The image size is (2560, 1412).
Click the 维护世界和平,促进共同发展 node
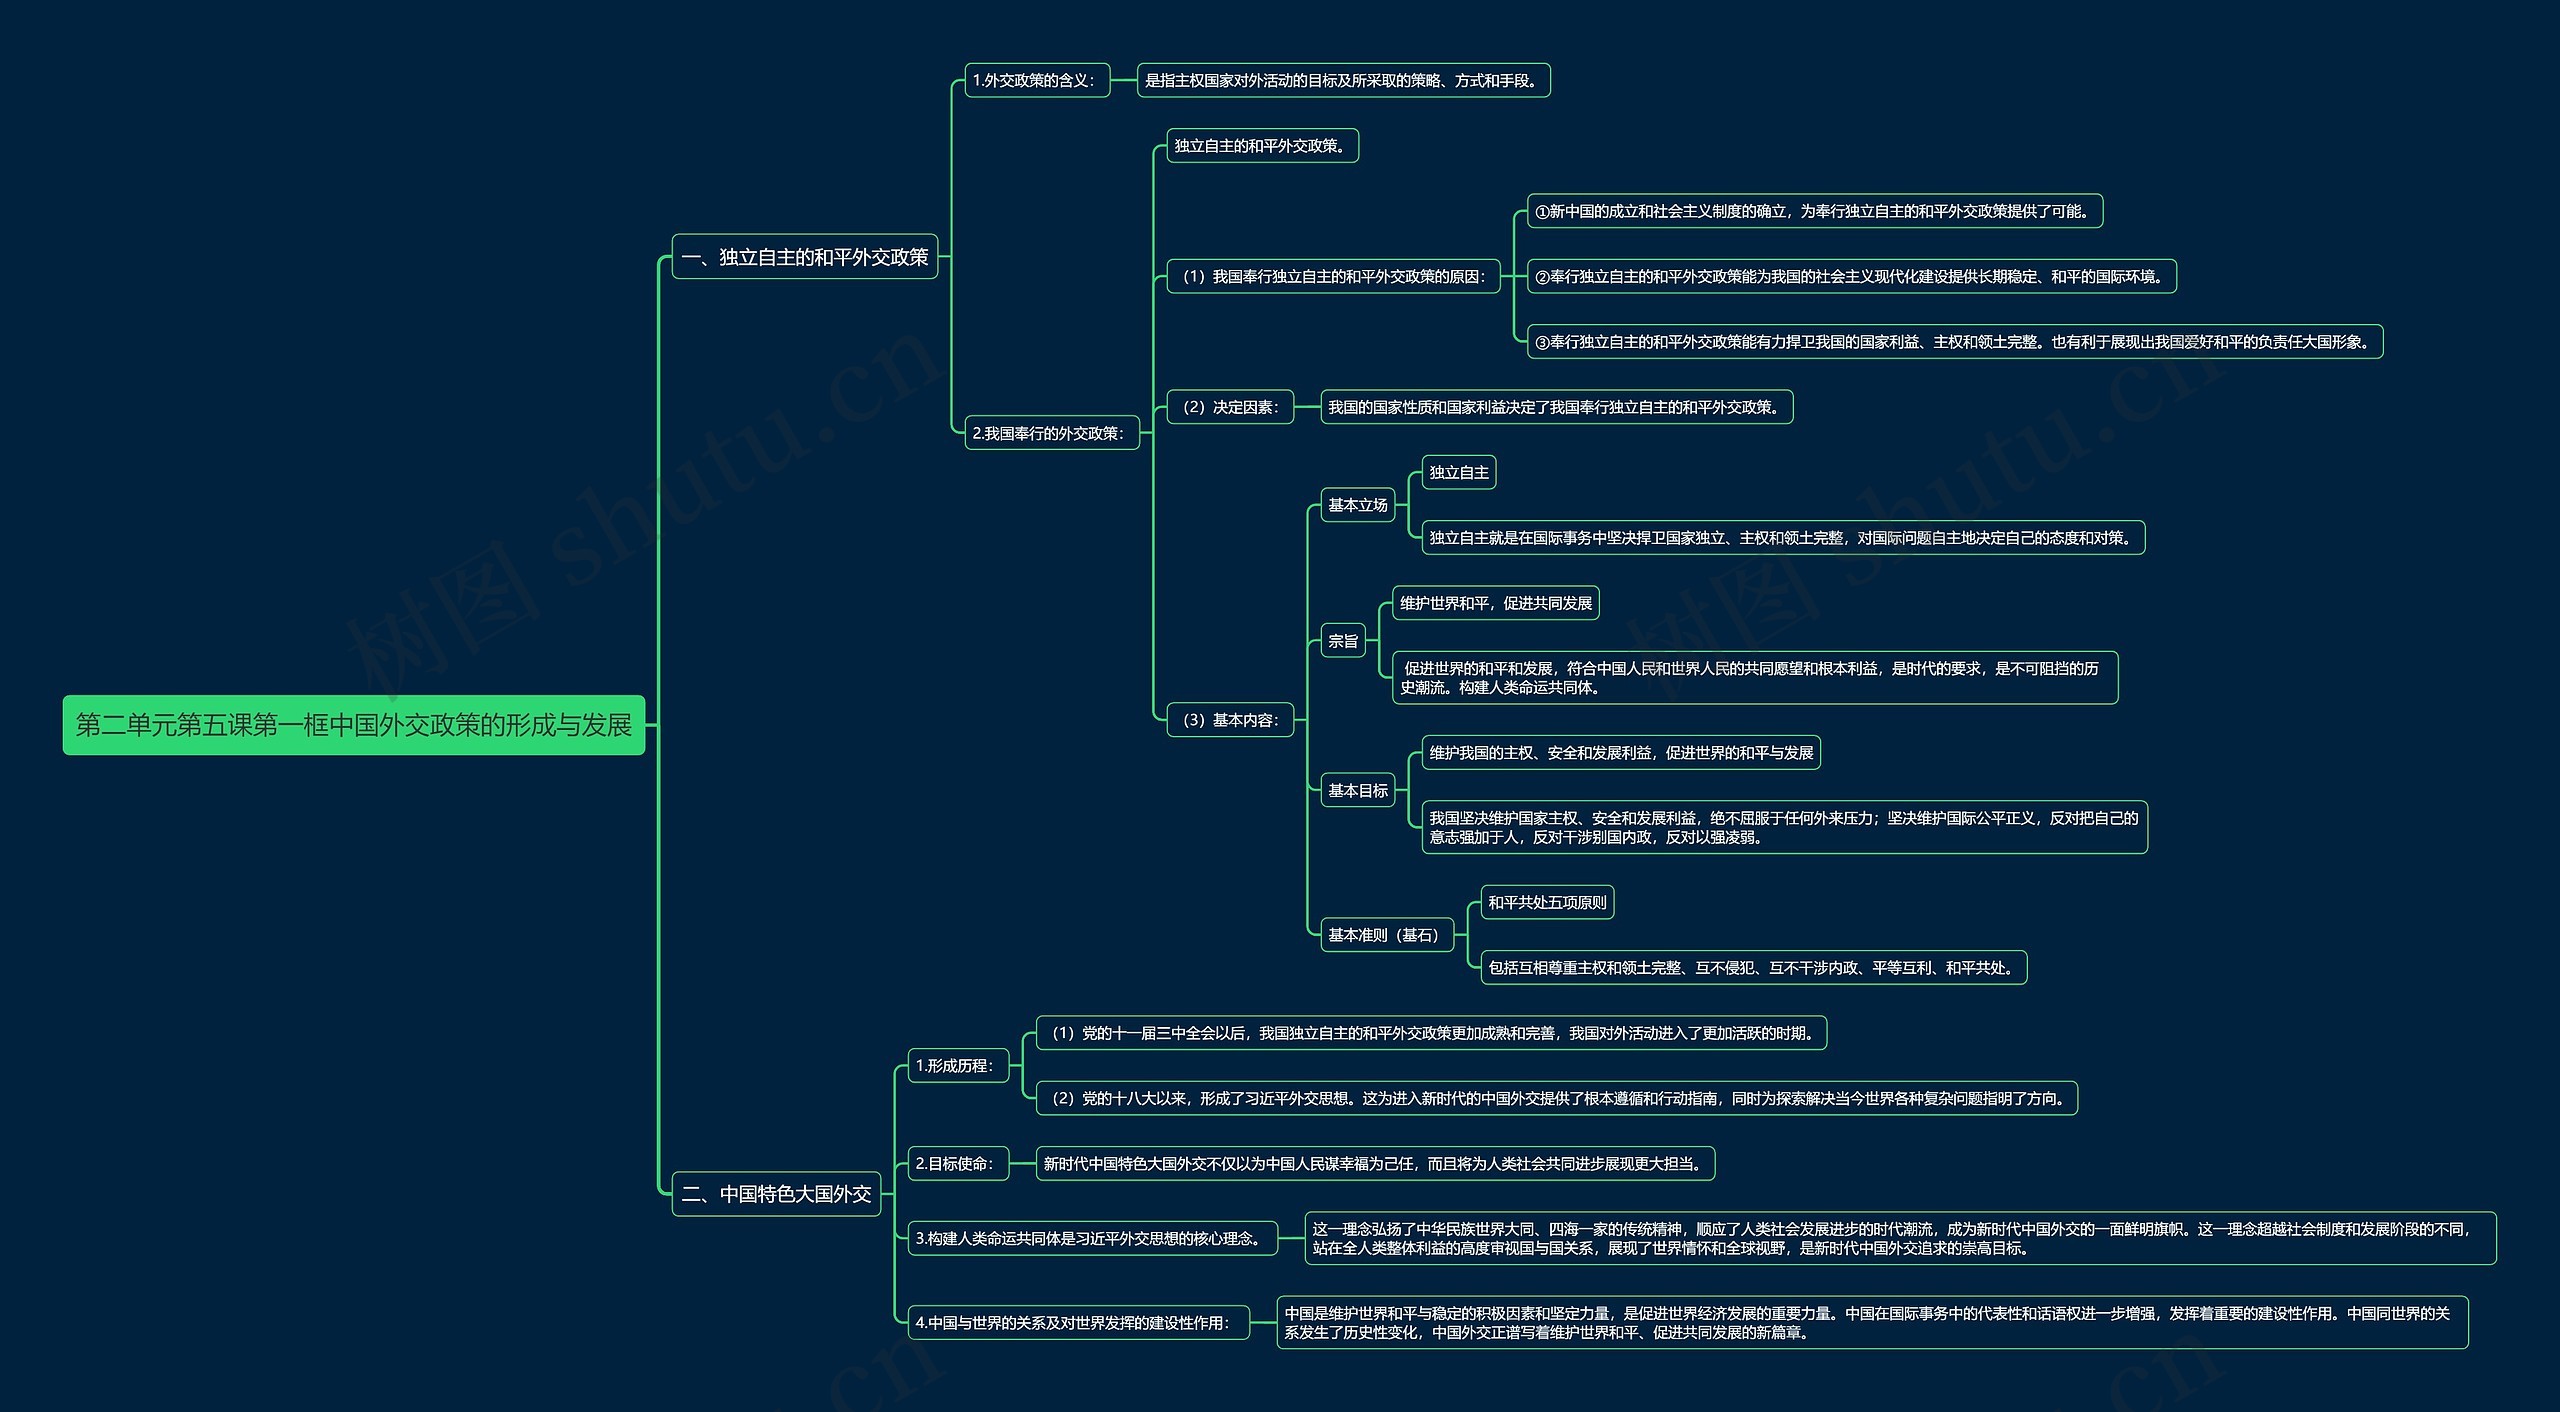click(x=1495, y=603)
